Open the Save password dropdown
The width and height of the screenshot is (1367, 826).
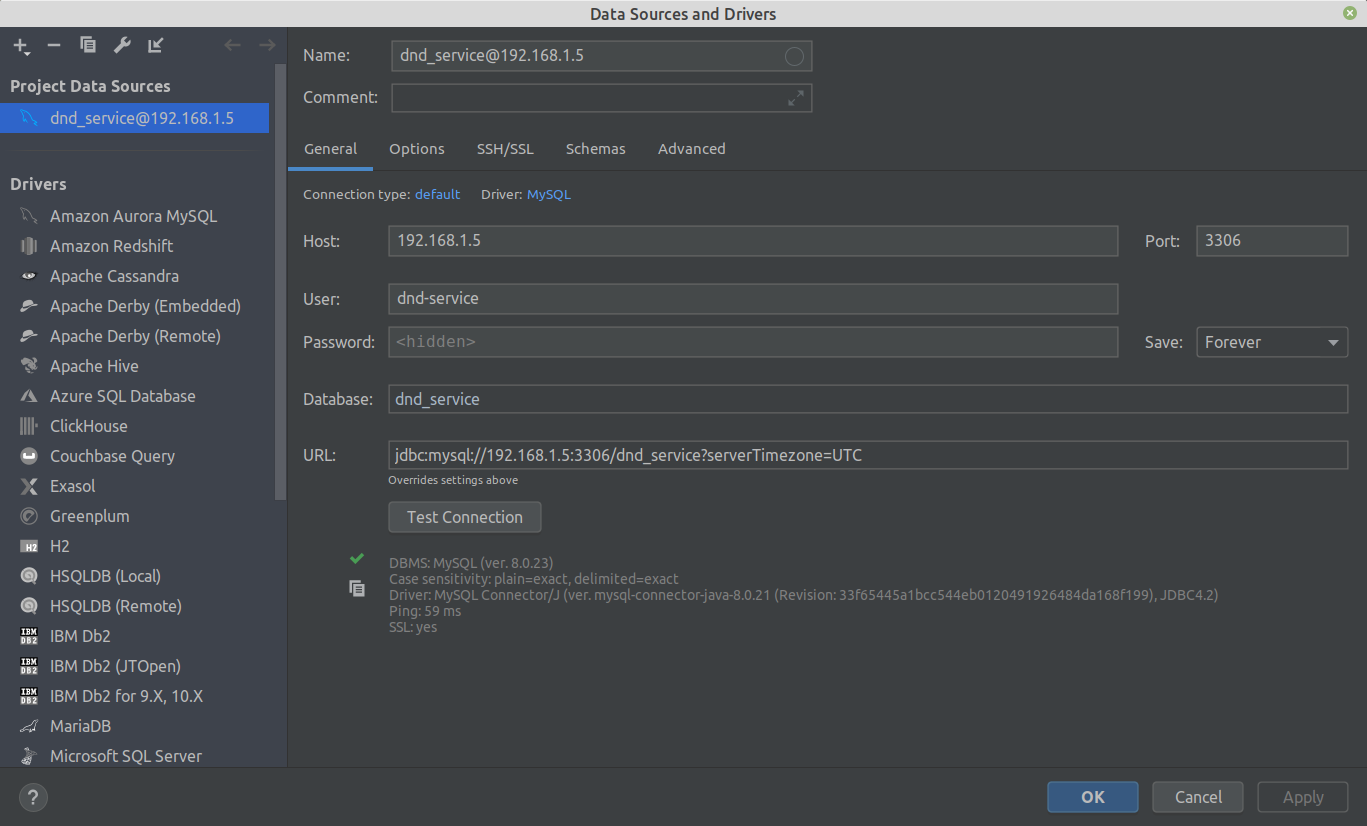pyautogui.click(x=1272, y=342)
